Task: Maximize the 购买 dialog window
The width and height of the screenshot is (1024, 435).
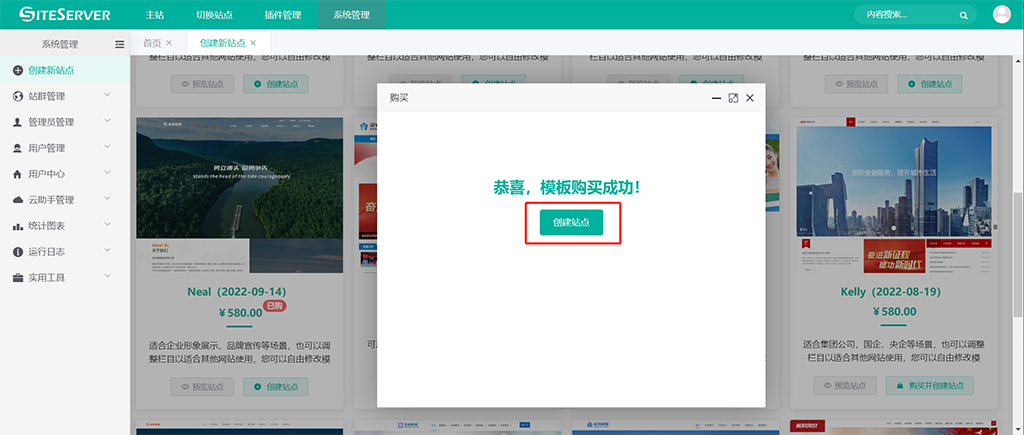Action: [733, 98]
